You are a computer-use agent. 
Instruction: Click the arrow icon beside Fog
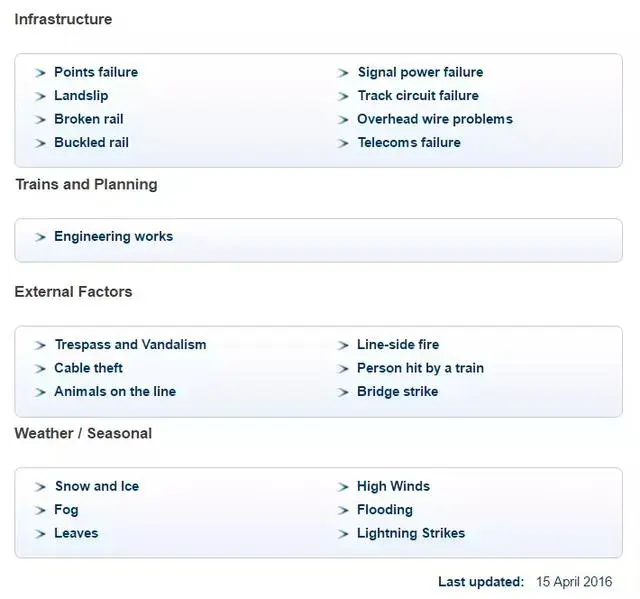pos(40,510)
